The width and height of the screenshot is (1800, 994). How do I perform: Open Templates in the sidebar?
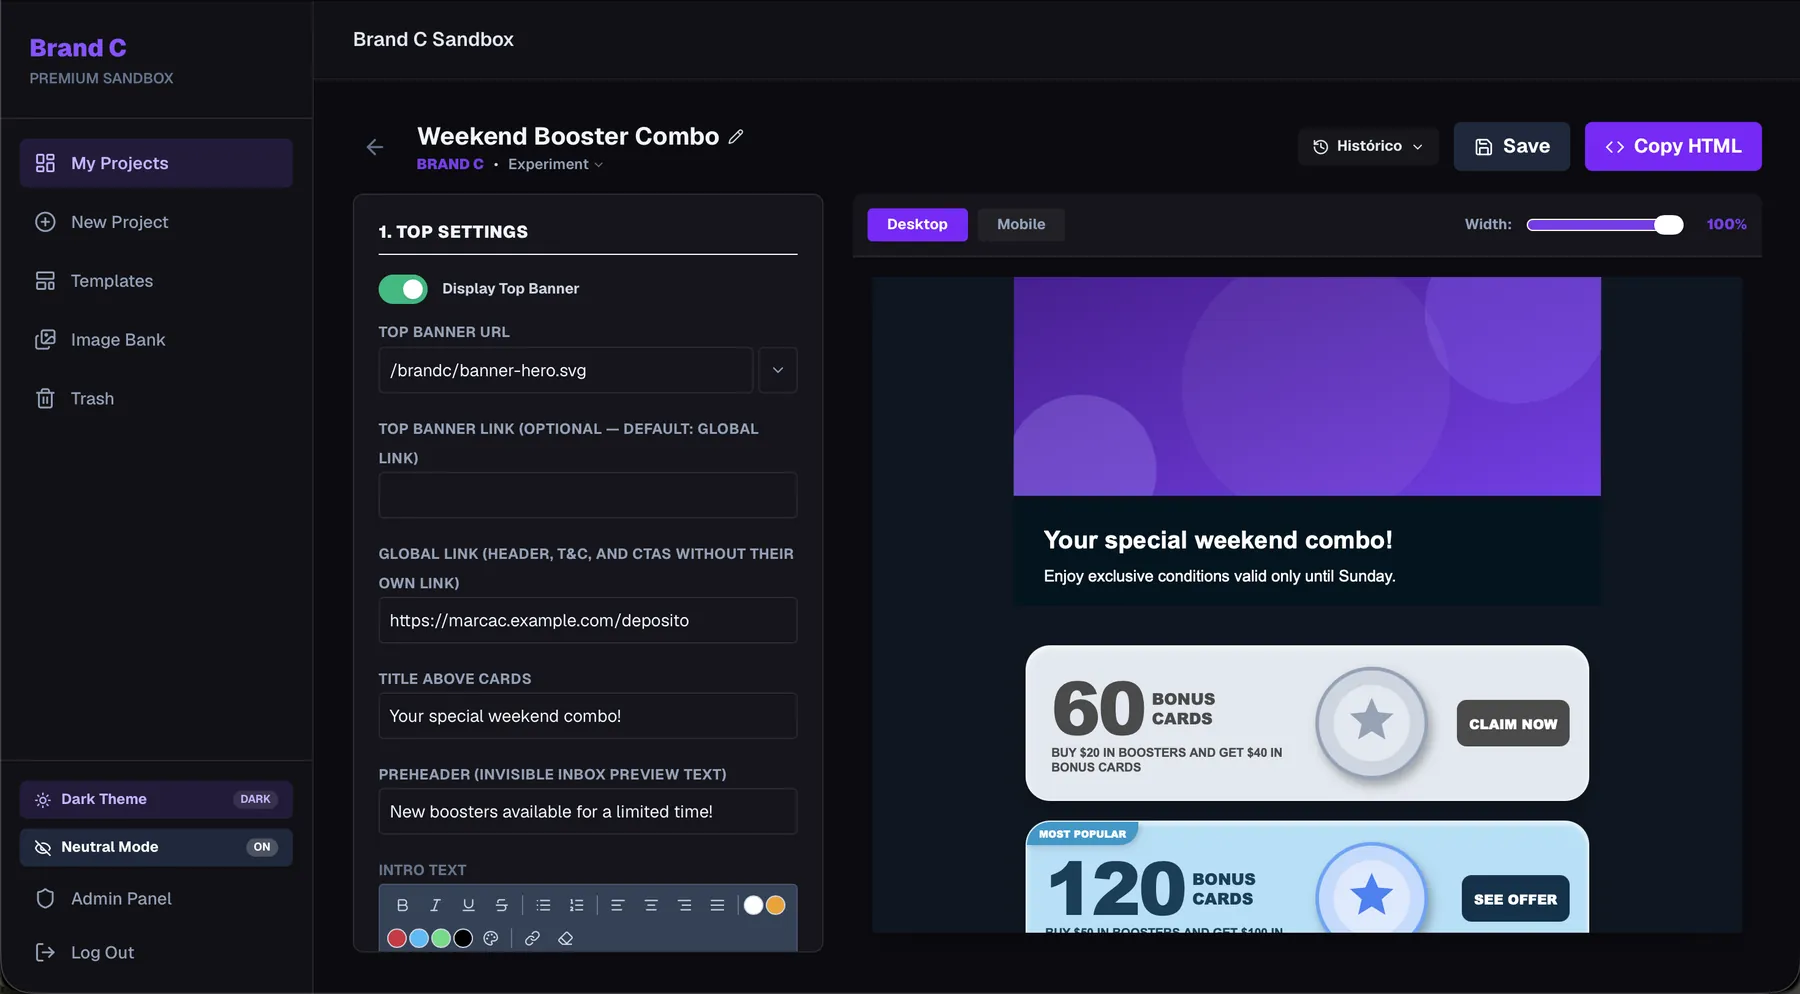(156, 281)
